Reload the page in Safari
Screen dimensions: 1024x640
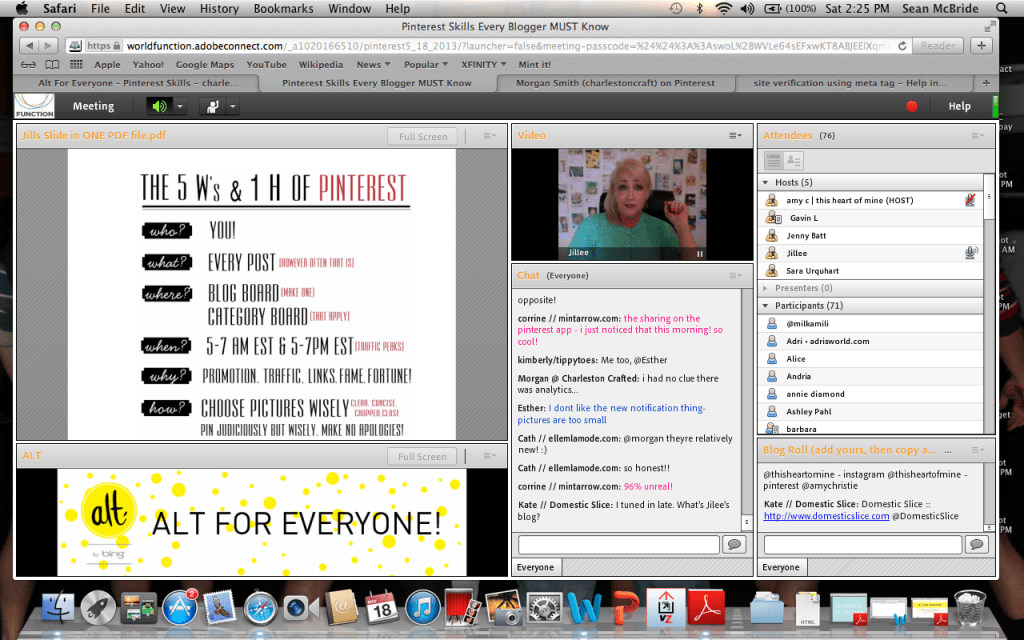902,46
